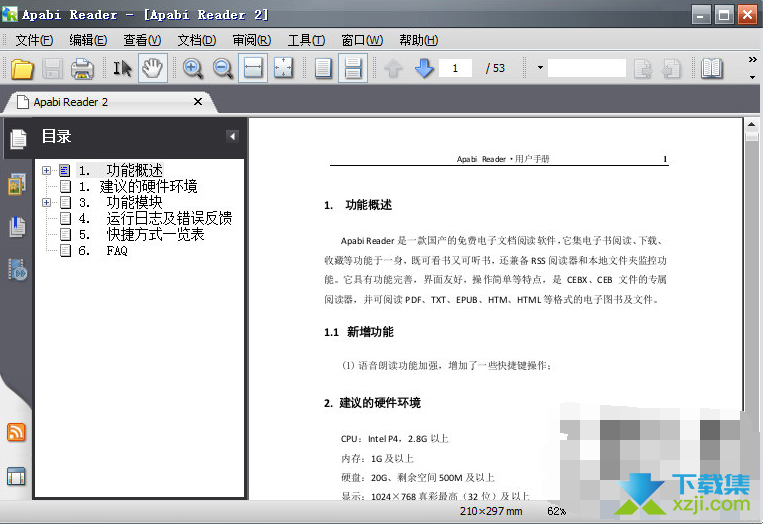Maximize the Apabi Reader window

(724, 15)
